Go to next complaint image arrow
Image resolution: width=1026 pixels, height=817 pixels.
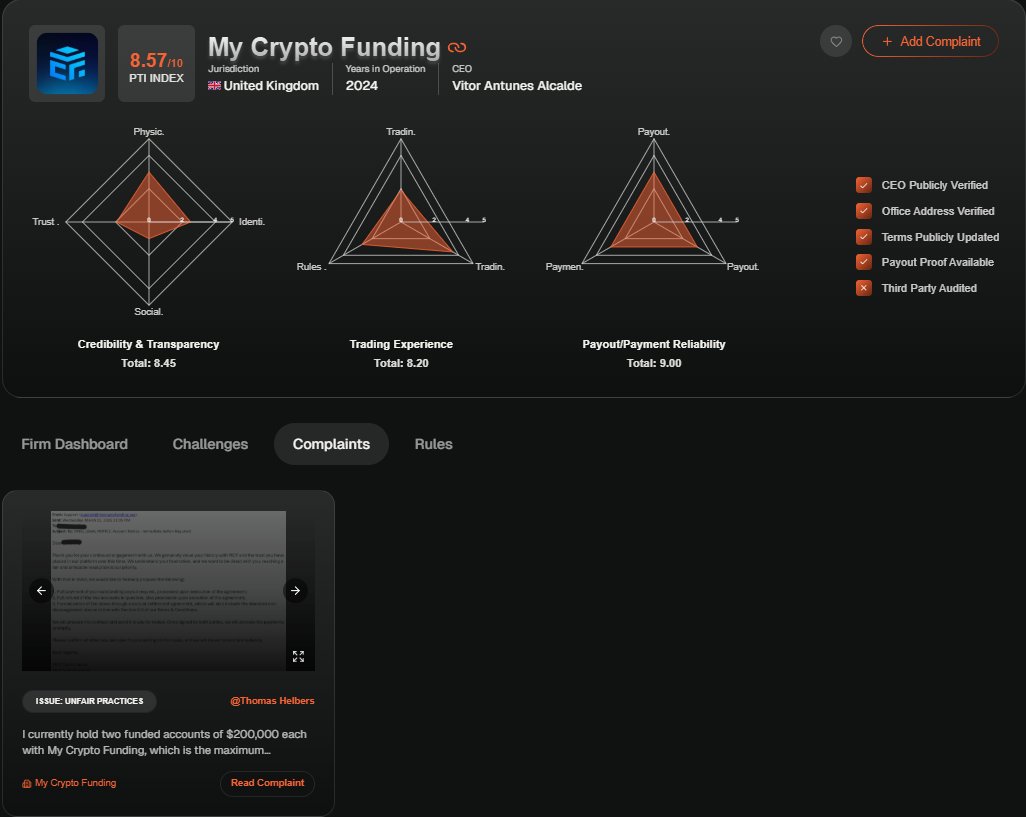coord(295,591)
